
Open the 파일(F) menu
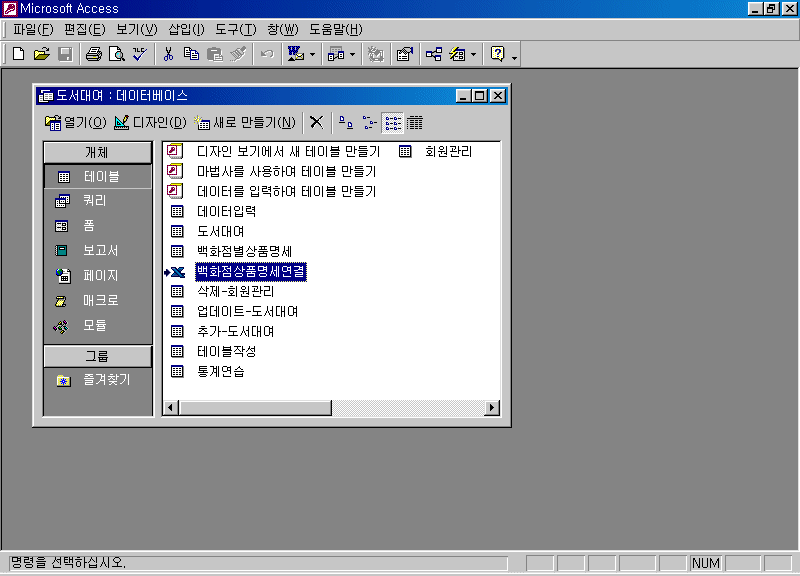click(33, 29)
